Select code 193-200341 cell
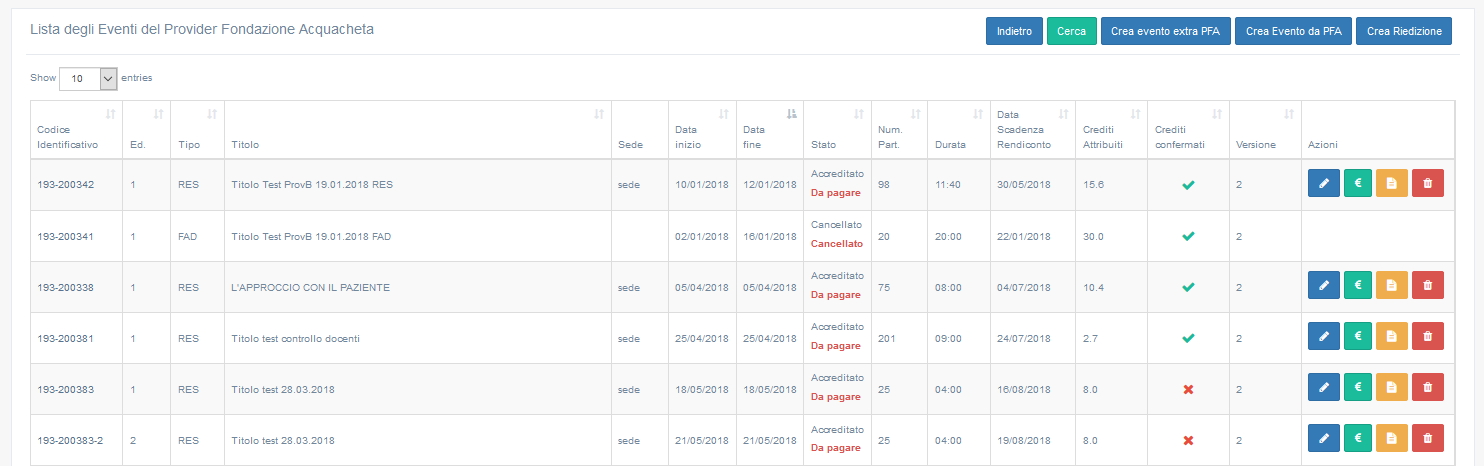Image resolution: width=1484 pixels, height=466 pixels. 76,236
